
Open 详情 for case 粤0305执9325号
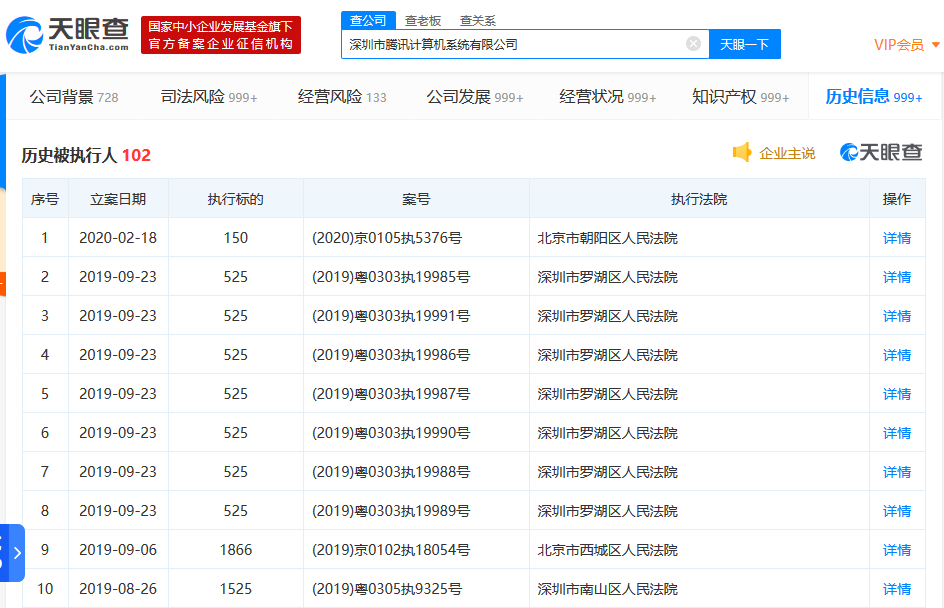(896, 589)
